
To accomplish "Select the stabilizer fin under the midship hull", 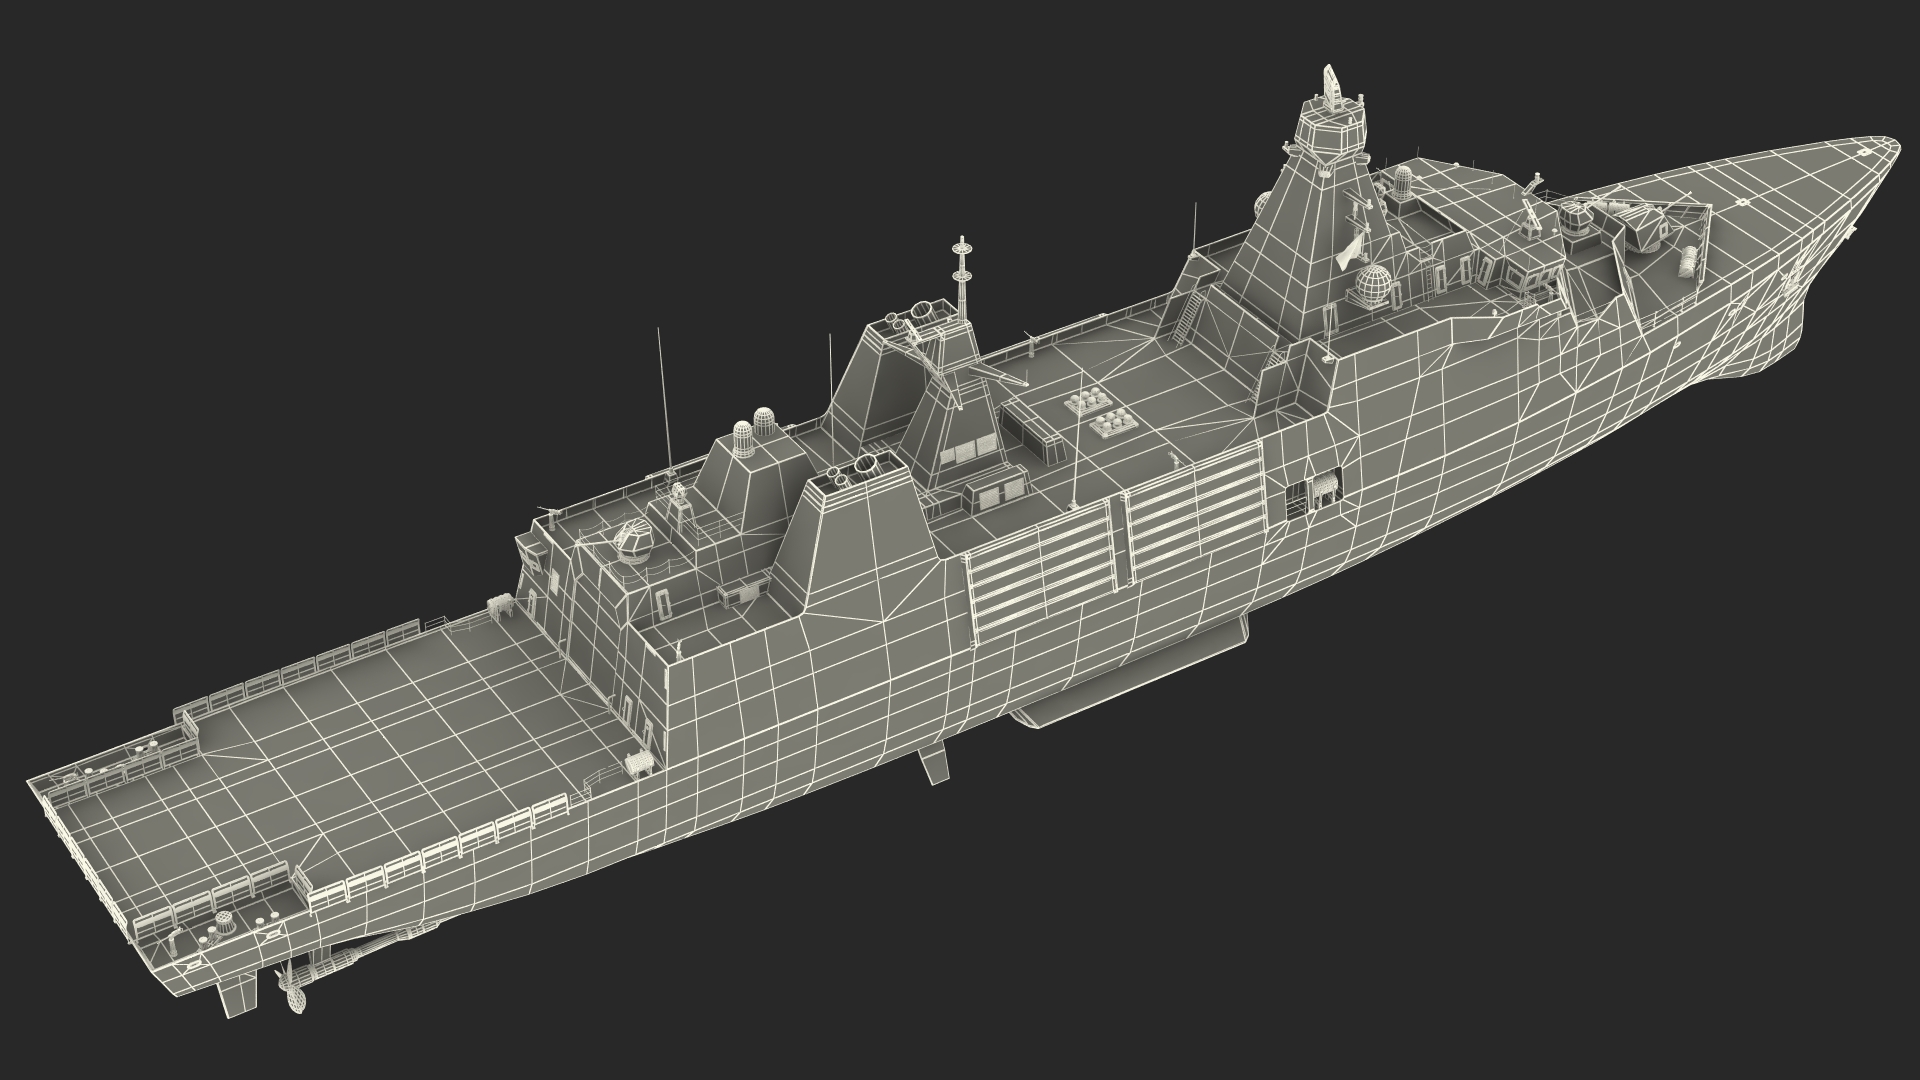I will pos(933,765).
